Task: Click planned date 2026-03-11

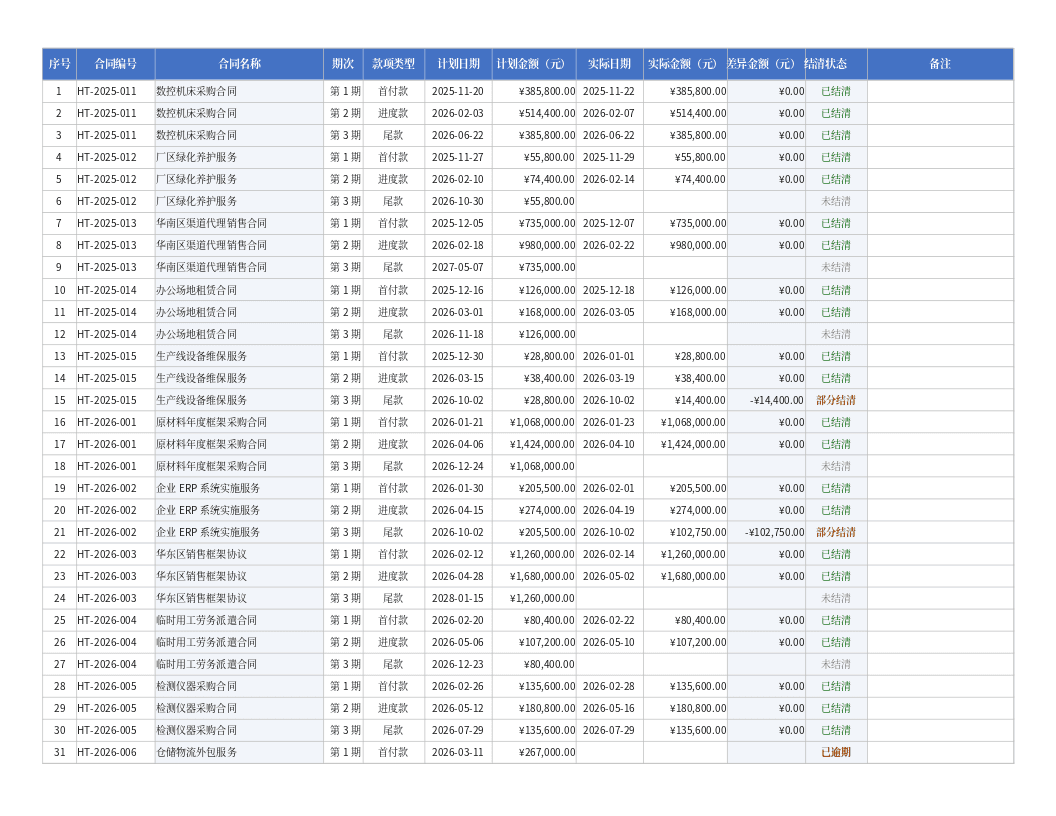Action: 458,752
